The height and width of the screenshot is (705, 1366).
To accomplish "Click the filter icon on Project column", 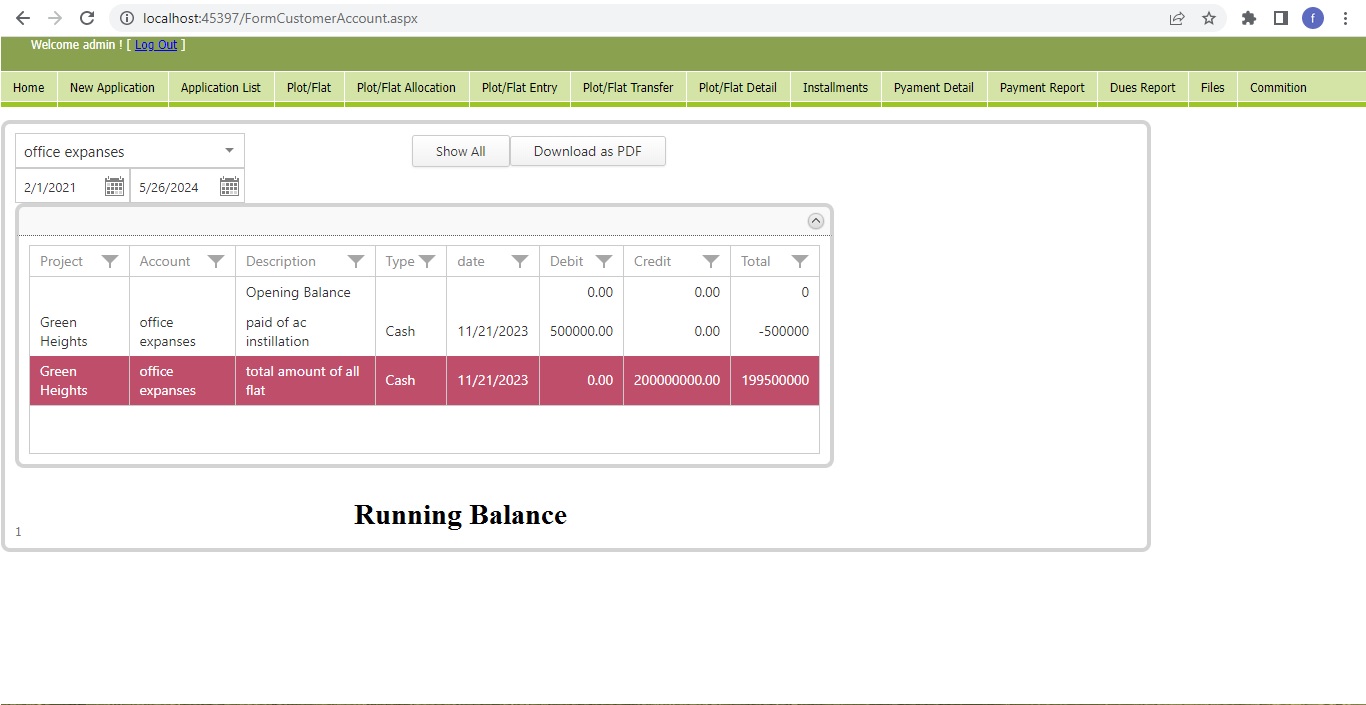I will pos(110,261).
